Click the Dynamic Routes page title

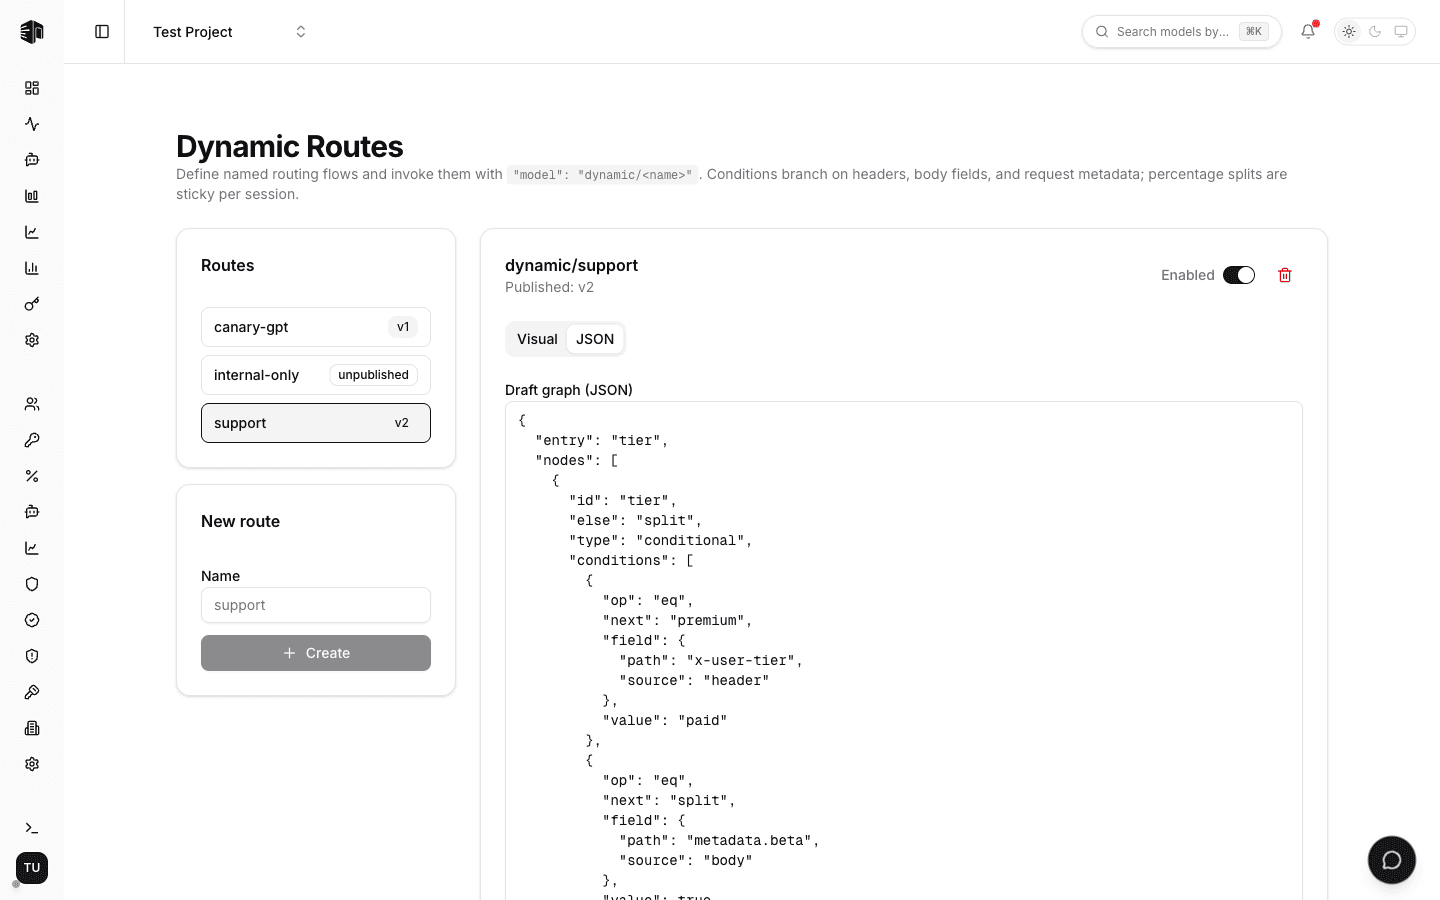tap(290, 146)
